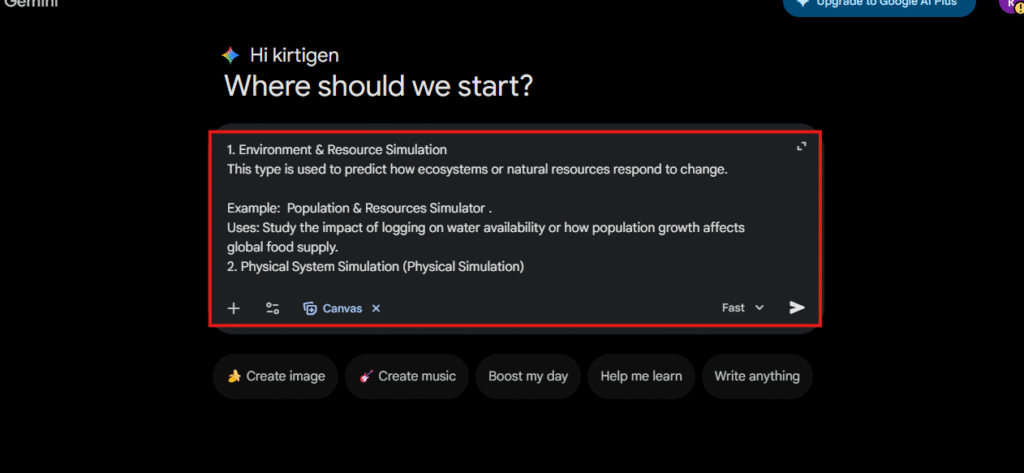
Task: Click the Gemini logo at top left
Action: point(30,4)
